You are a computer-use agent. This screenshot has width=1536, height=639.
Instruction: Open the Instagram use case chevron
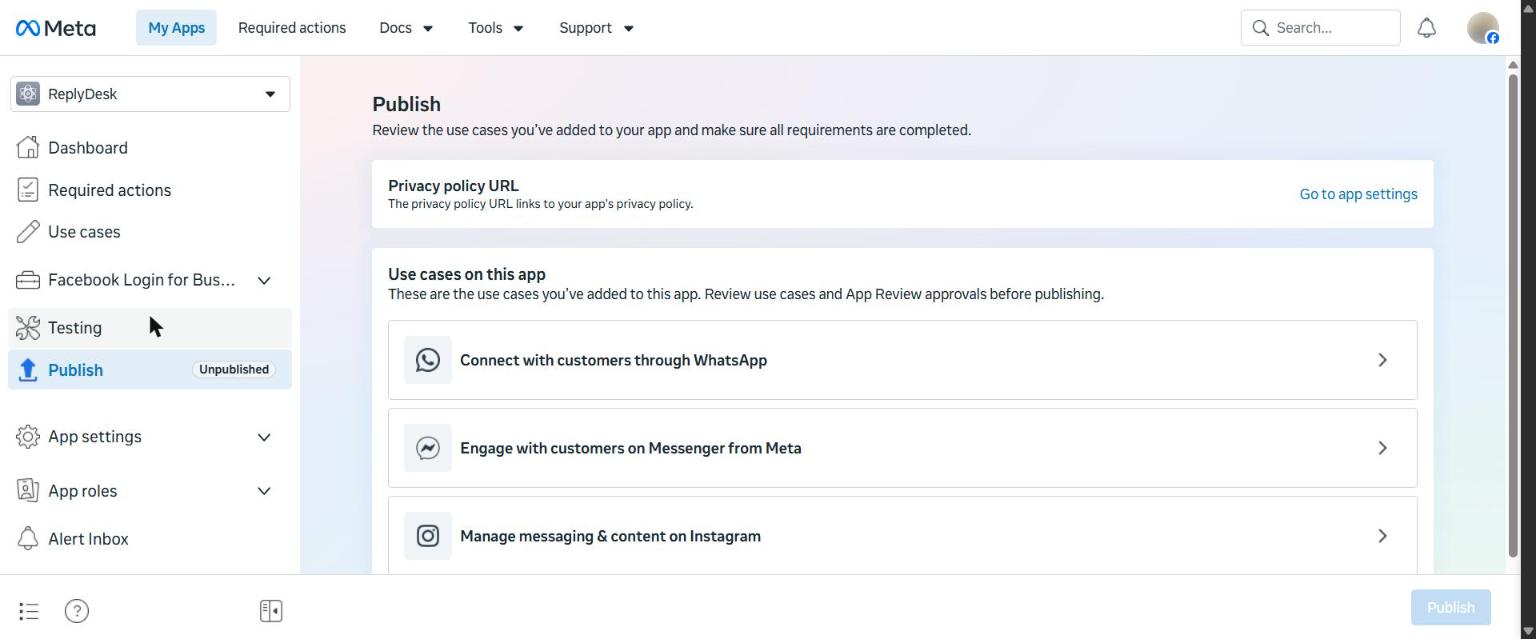[x=1383, y=536]
